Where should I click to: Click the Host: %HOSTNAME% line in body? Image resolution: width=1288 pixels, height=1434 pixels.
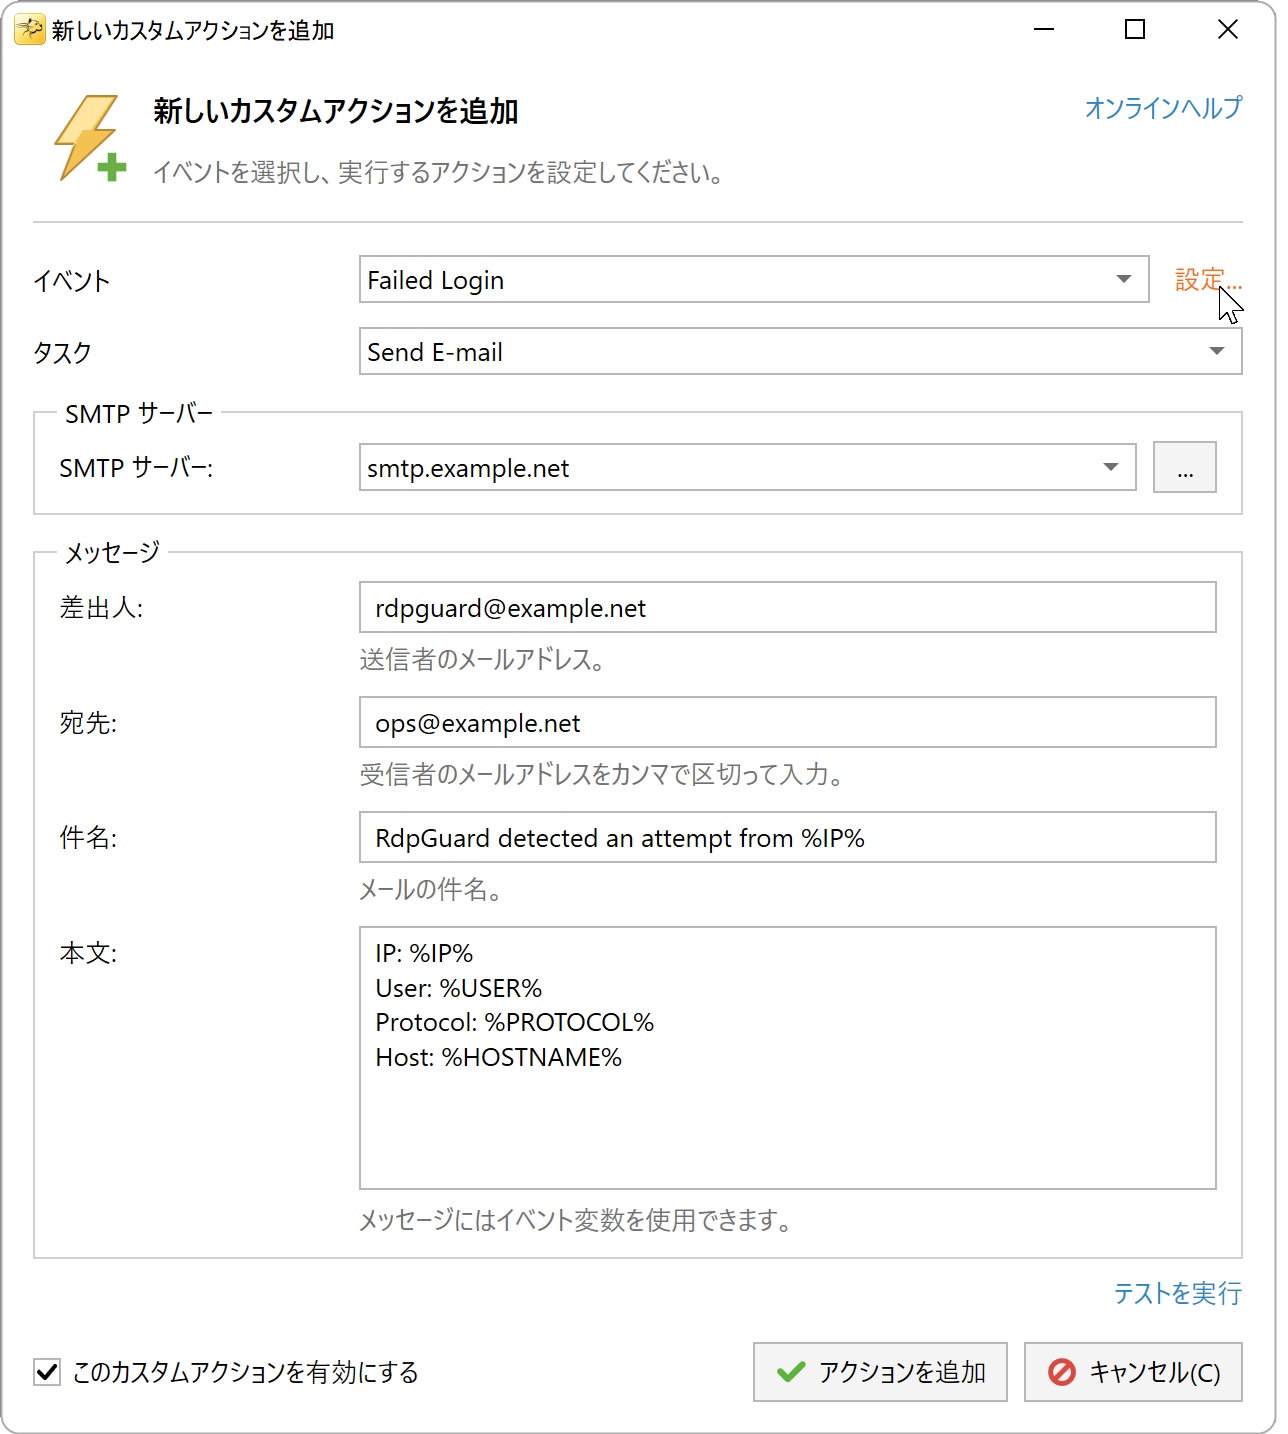point(498,1058)
